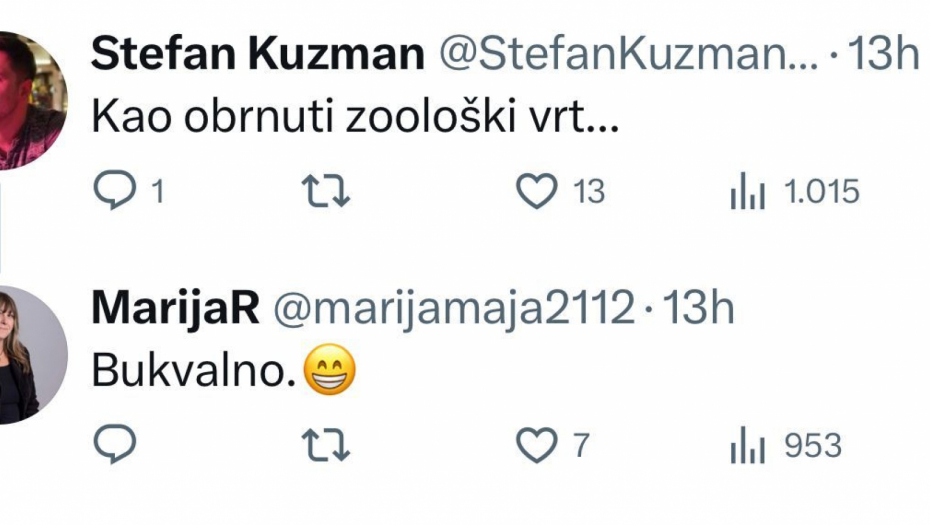Retweet MarijaR's "Bukvalno." reply
The image size is (930, 525).
pos(326,446)
